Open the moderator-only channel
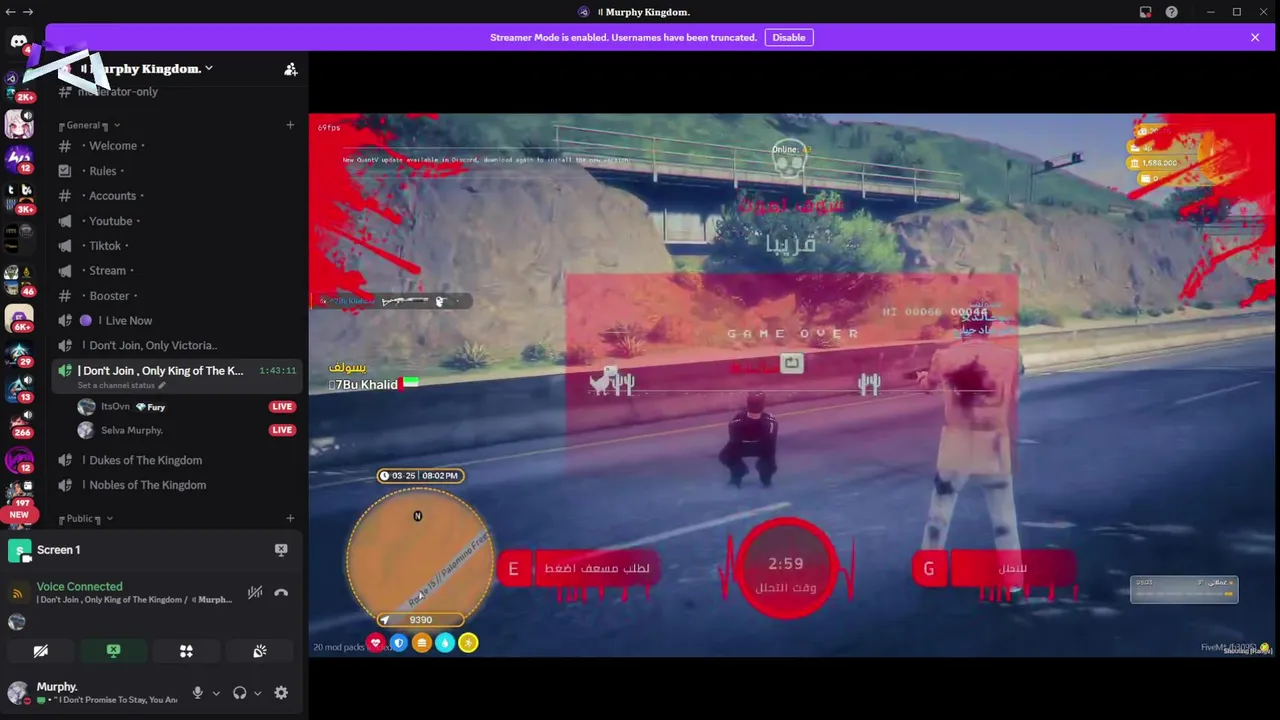This screenshot has height=720, width=1280. (176, 91)
